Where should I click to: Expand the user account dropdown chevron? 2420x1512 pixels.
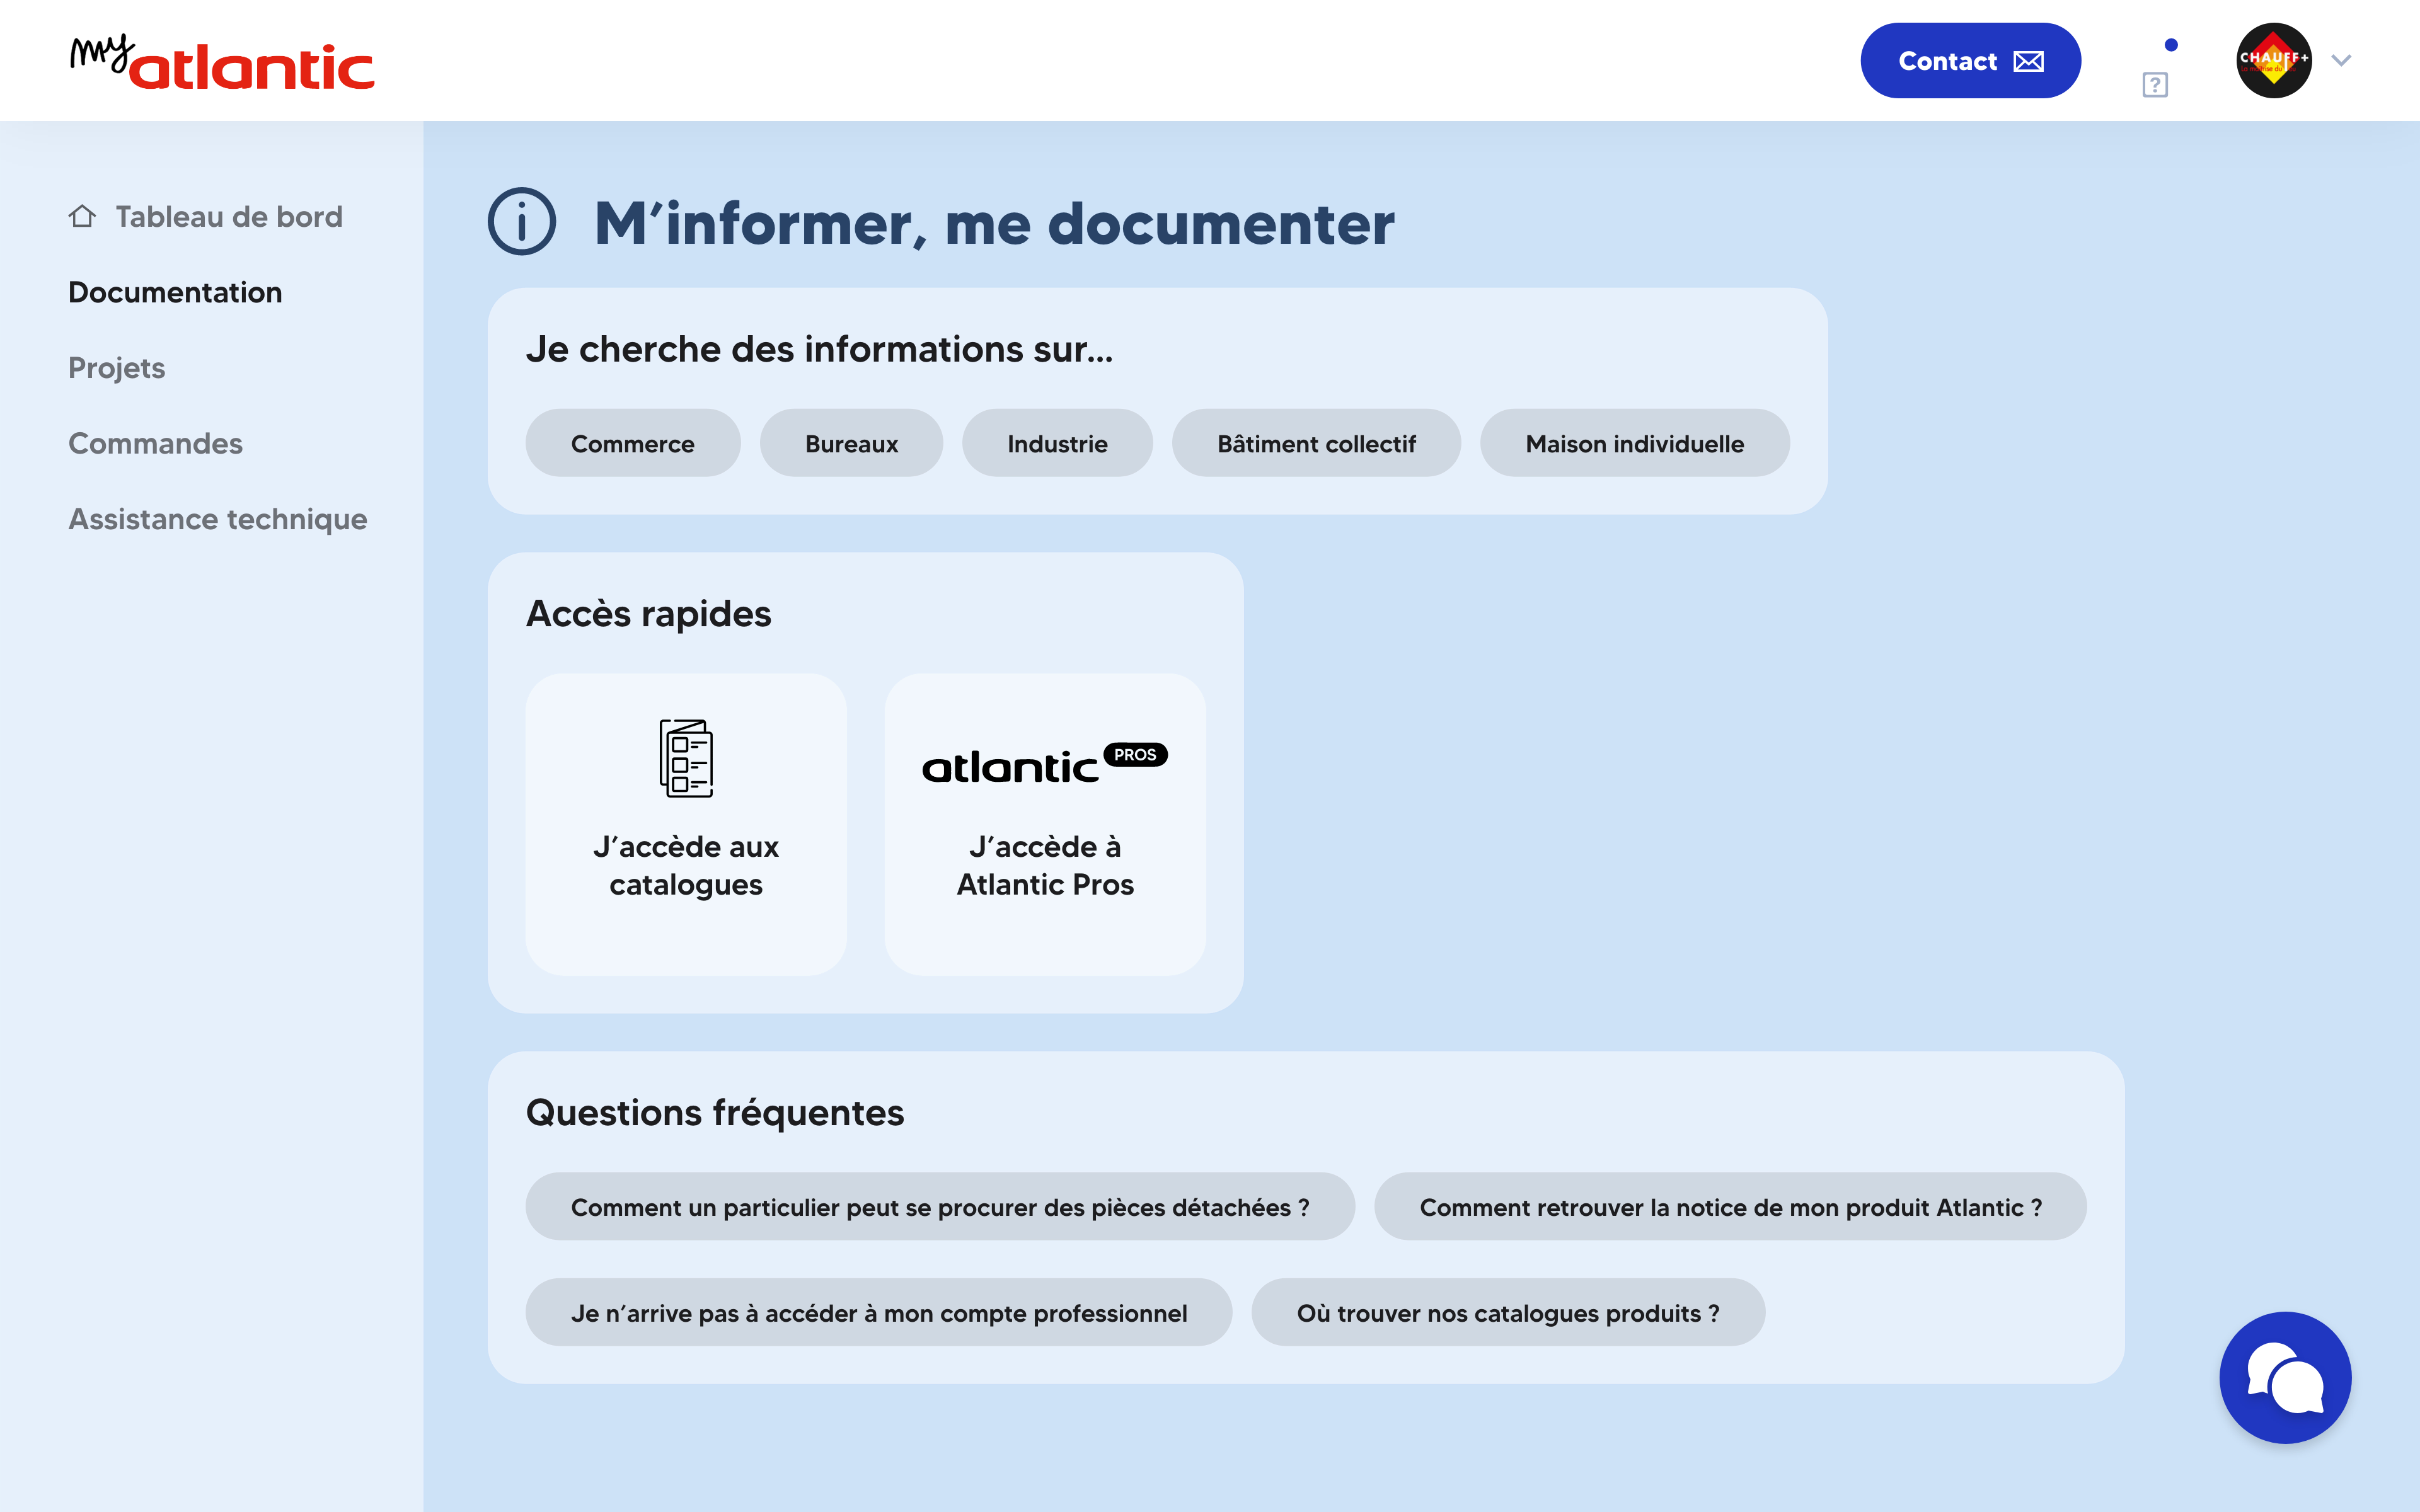click(2341, 61)
